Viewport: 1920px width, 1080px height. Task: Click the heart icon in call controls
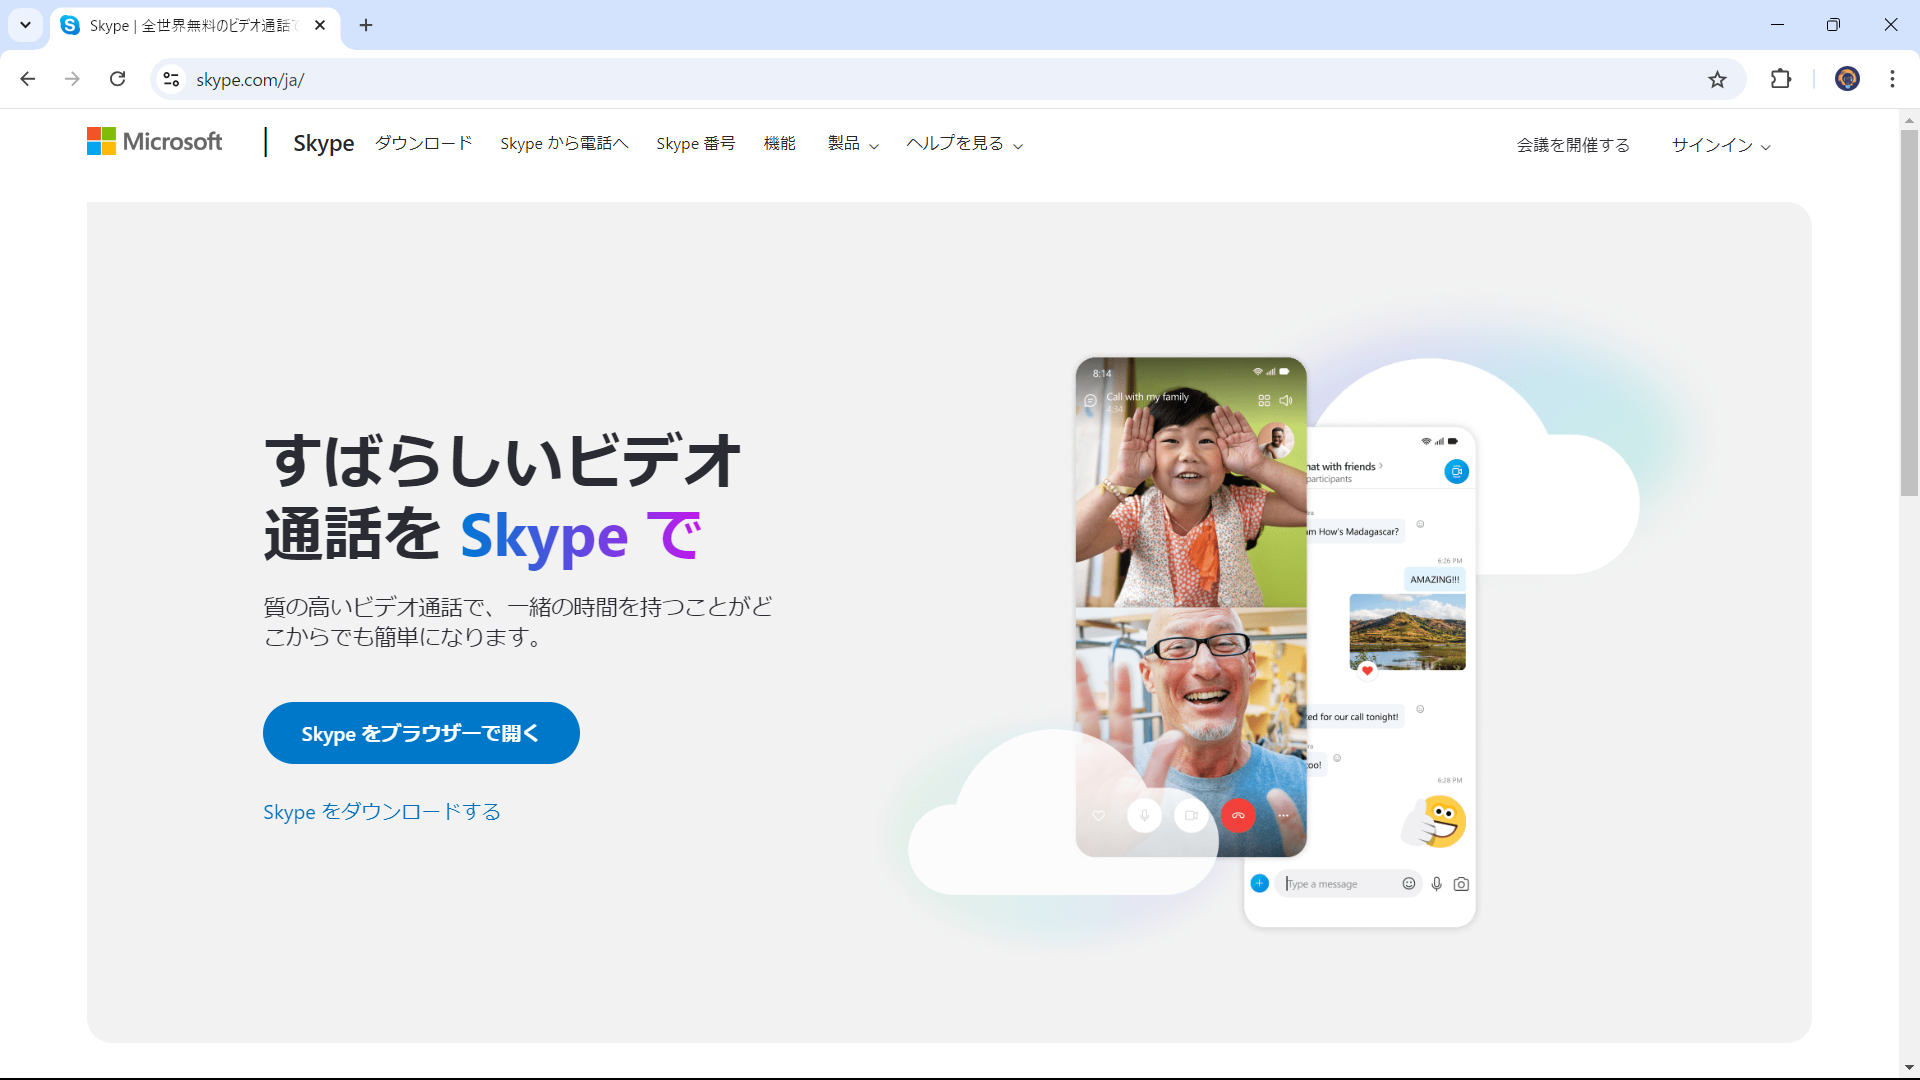[1099, 816]
